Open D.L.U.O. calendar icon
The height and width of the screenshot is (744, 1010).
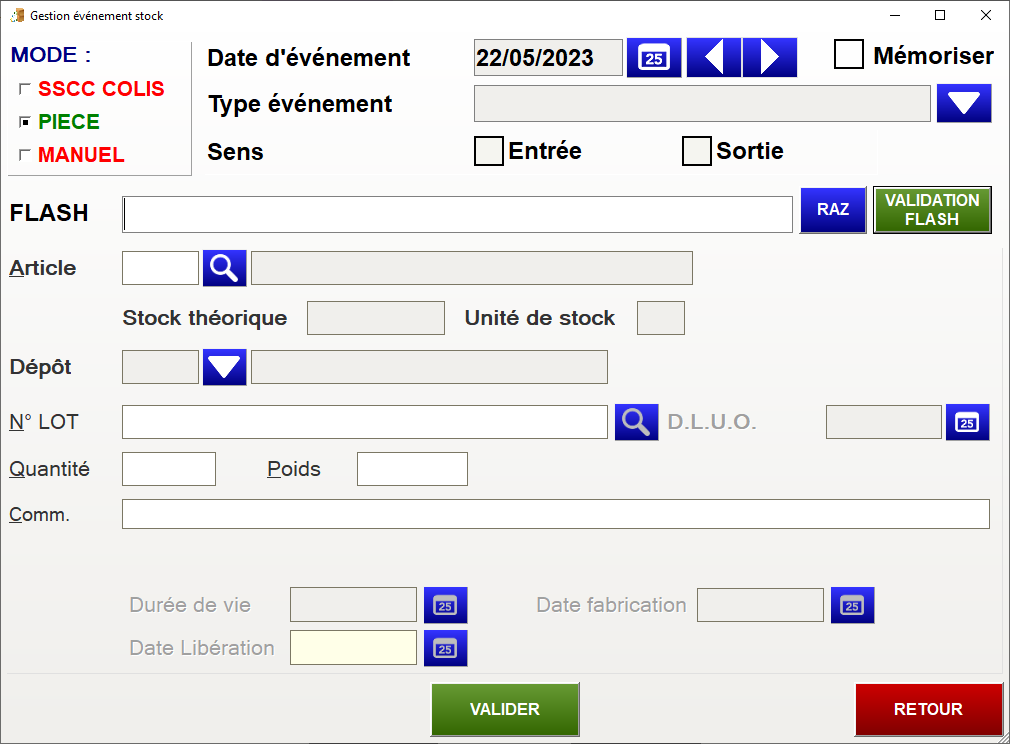967,422
